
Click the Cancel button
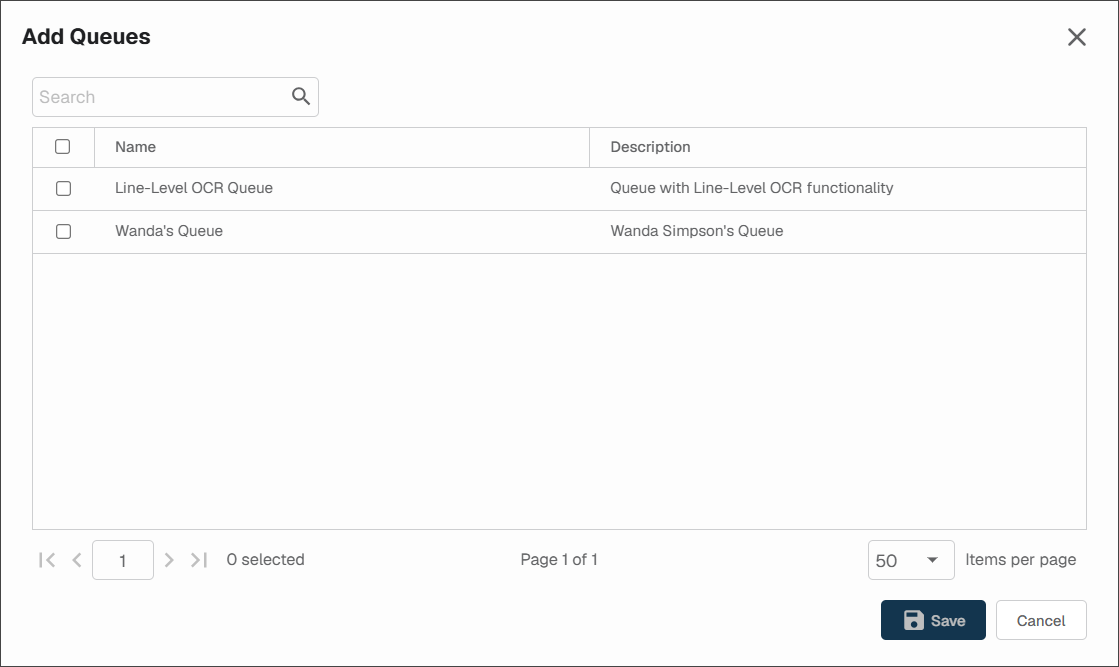pos(1040,620)
